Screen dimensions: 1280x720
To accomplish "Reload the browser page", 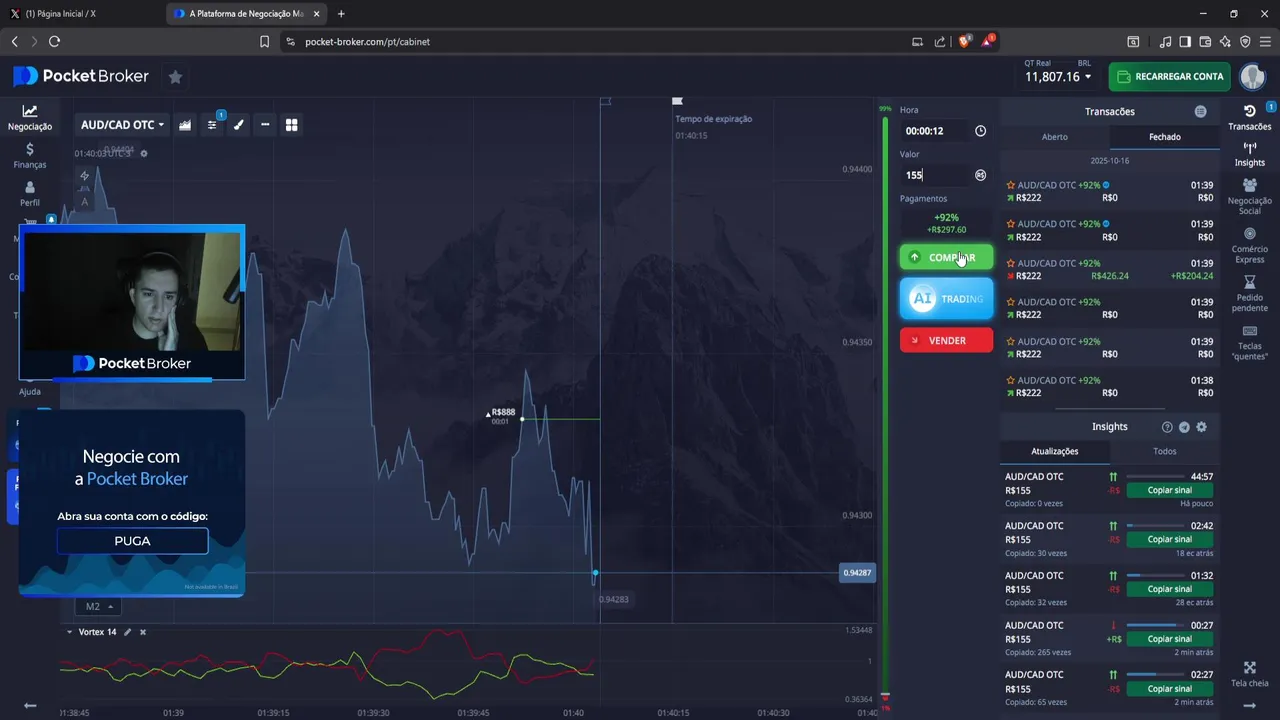I will pyautogui.click(x=54, y=42).
